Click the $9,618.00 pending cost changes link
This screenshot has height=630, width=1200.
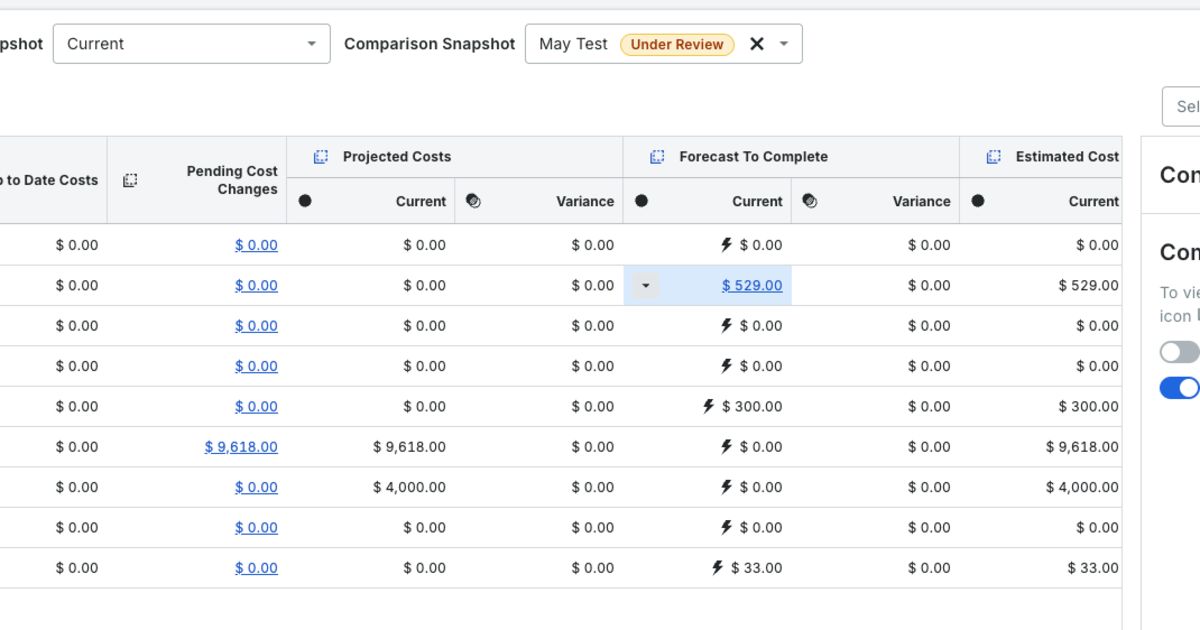click(241, 446)
